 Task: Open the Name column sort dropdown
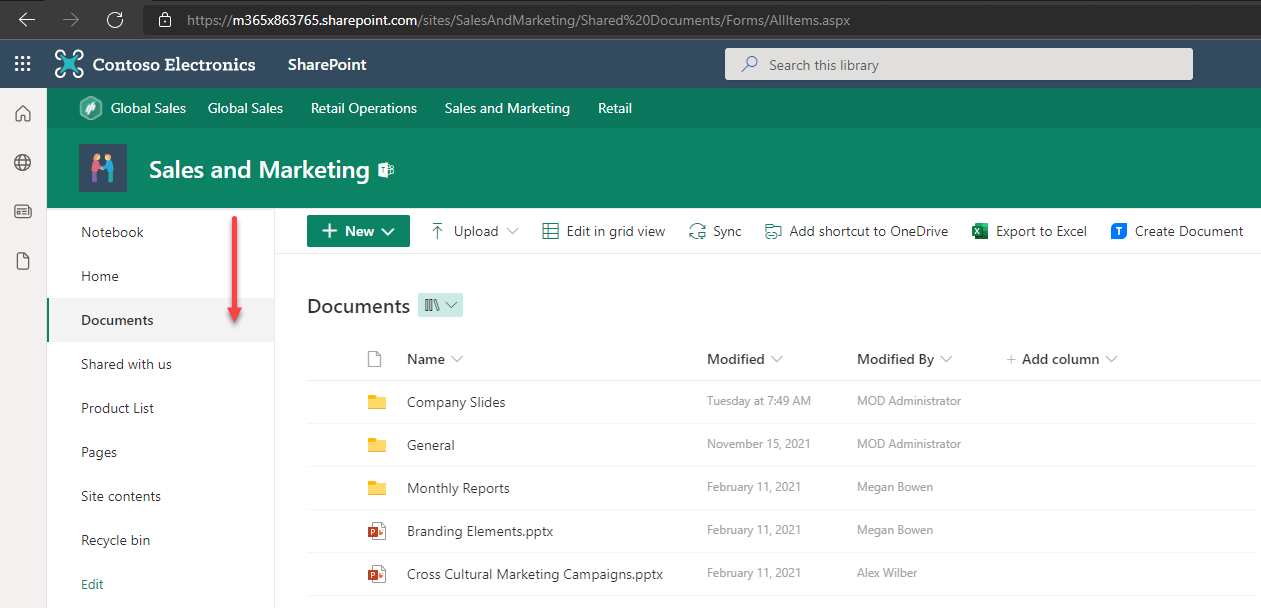[x=458, y=359]
